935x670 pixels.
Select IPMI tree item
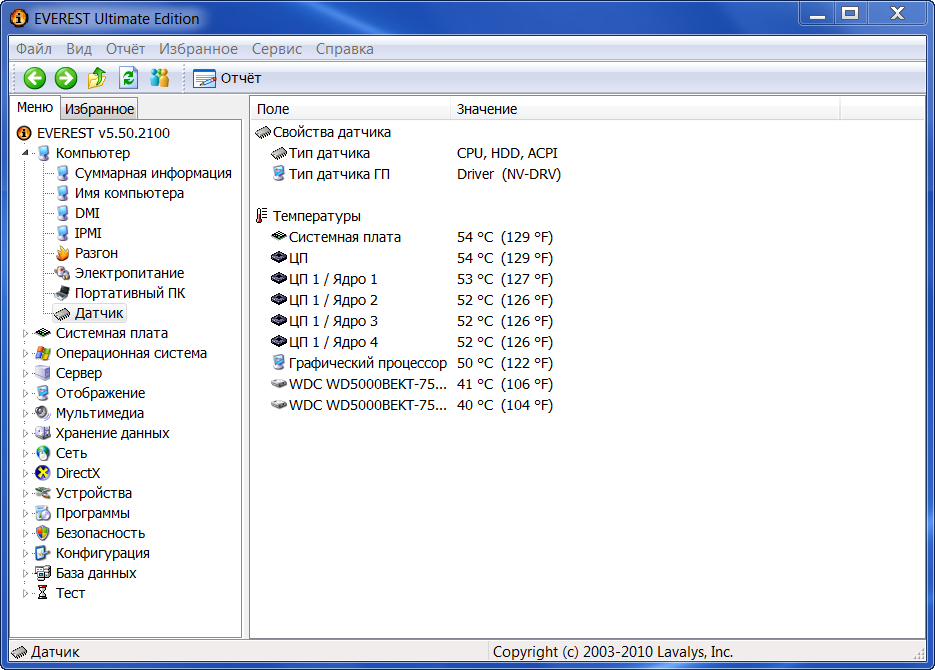(x=88, y=233)
